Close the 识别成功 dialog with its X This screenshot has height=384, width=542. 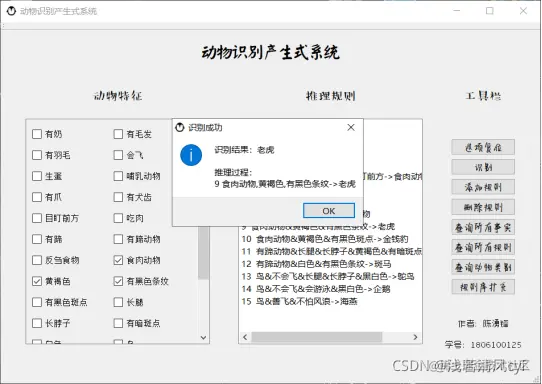351,128
